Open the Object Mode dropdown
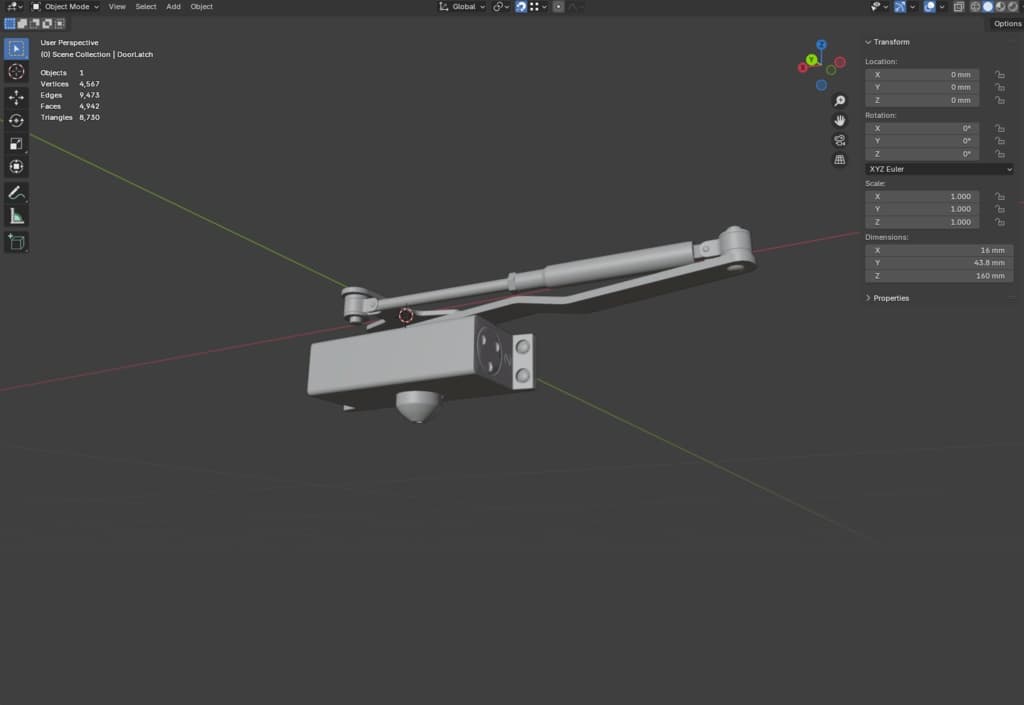Viewport: 1024px width, 705px height. 66,7
